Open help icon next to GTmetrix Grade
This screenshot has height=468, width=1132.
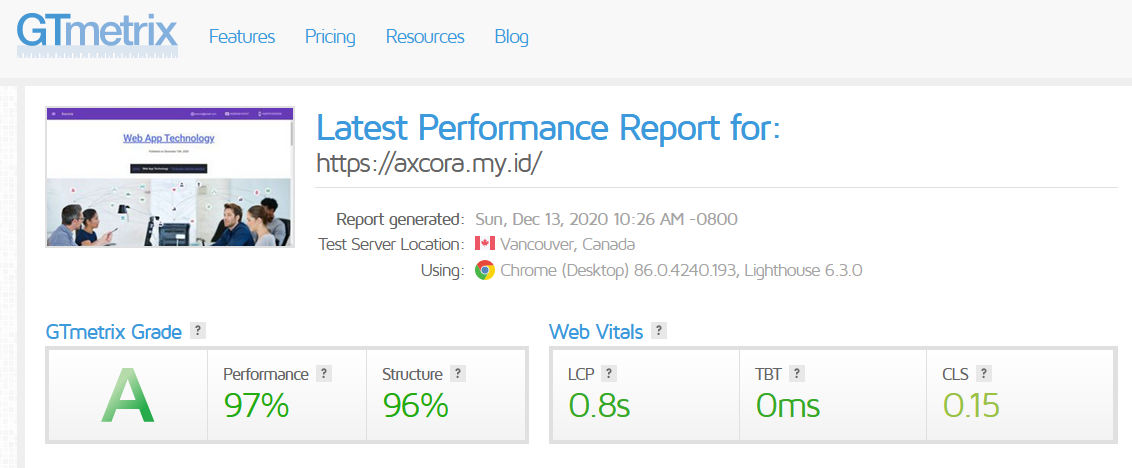point(198,331)
